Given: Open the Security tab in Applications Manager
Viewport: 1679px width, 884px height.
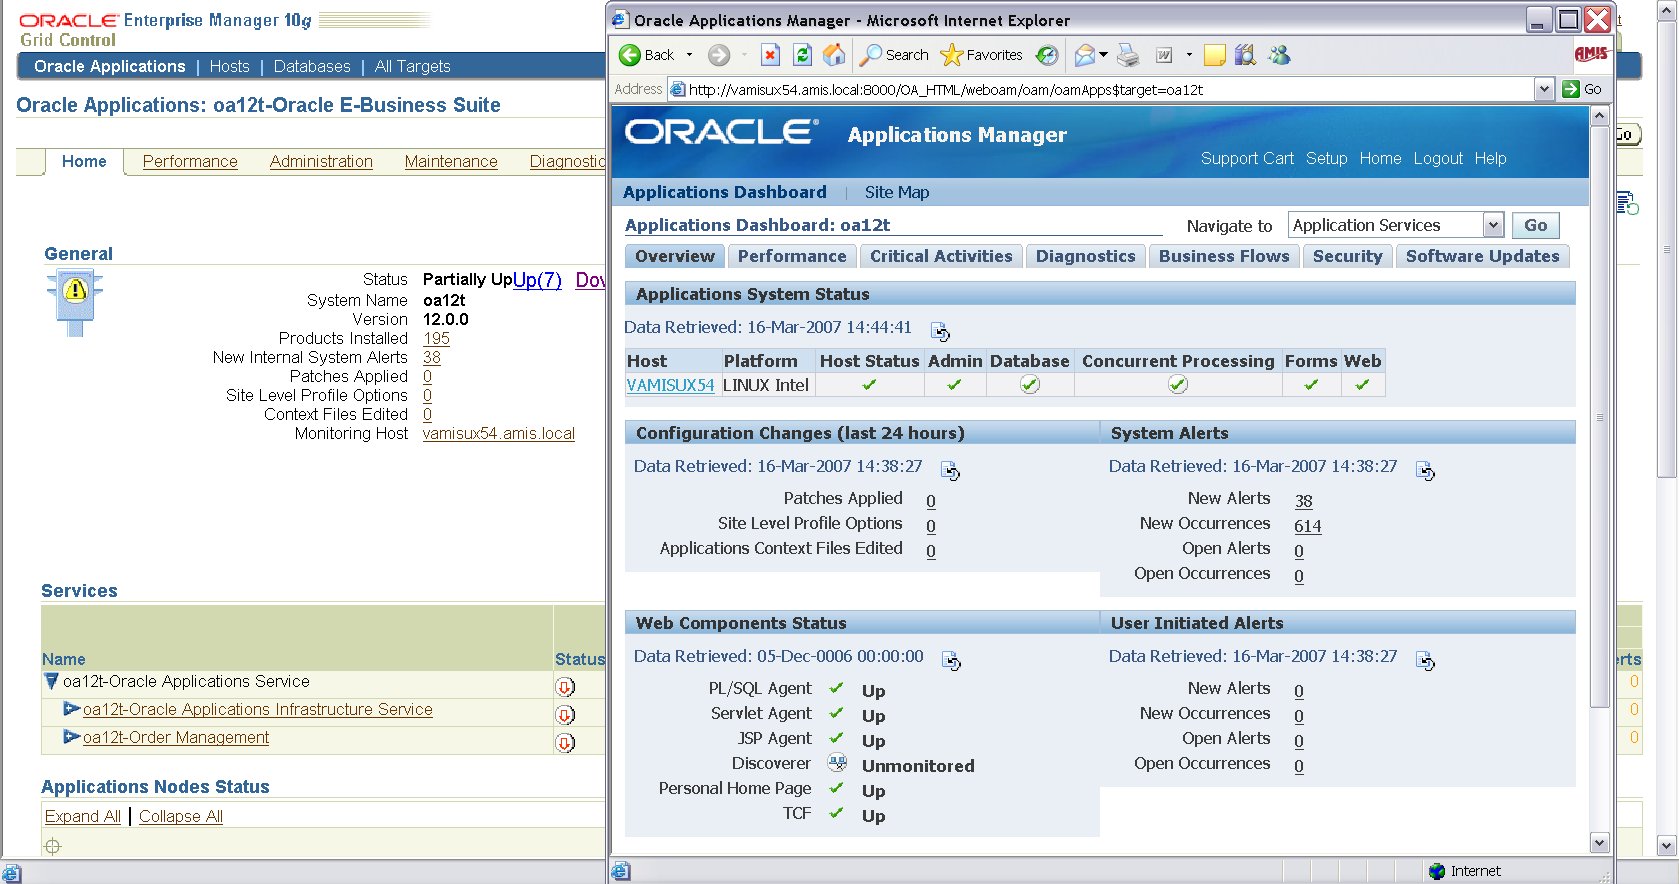Looking at the screenshot, I should pos(1347,256).
